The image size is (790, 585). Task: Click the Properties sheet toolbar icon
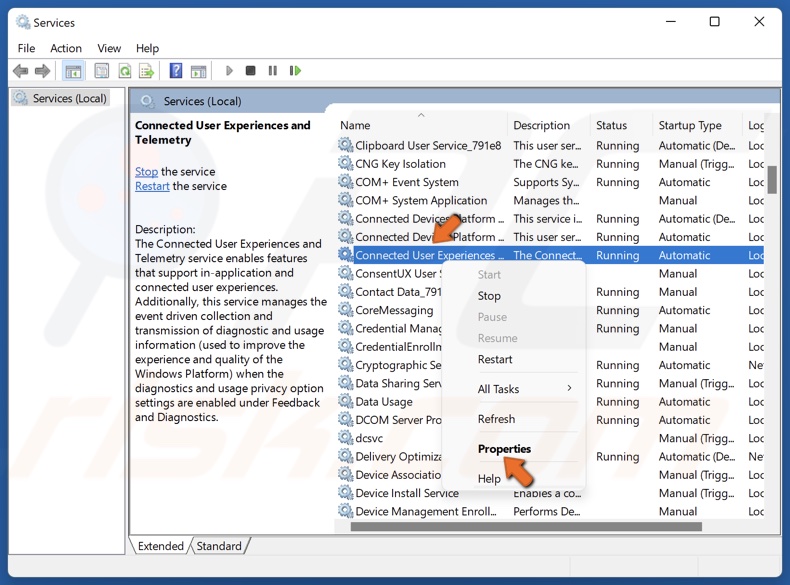click(101, 71)
